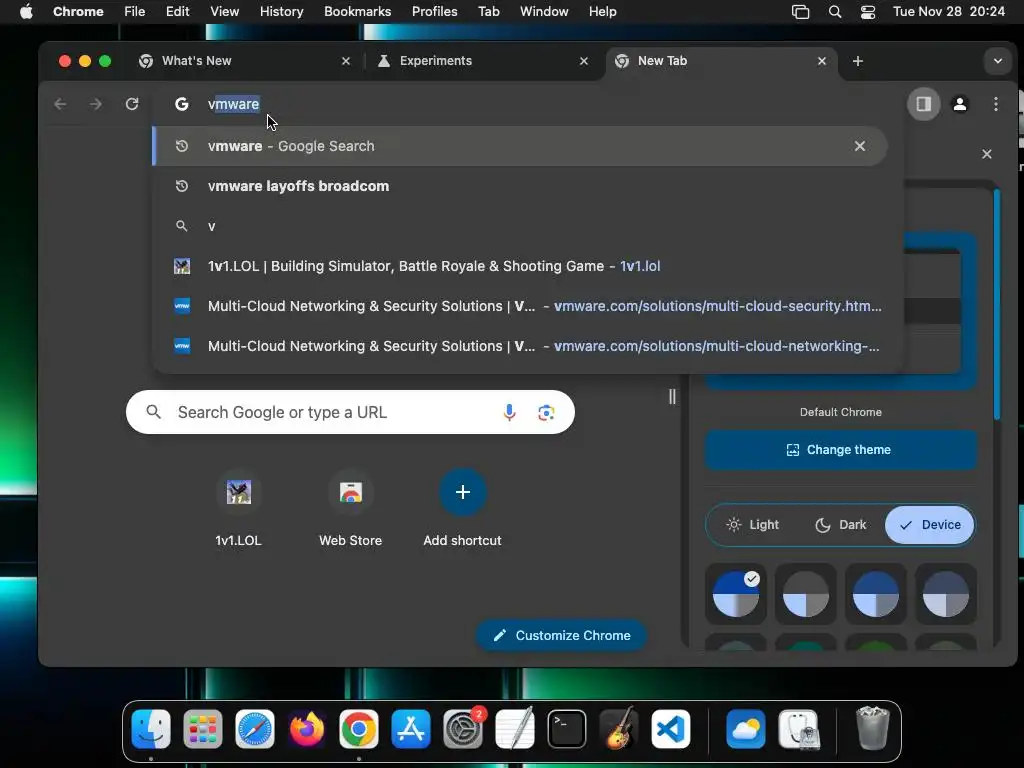
Task: Click the forward navigation arrow
Action: (96, 104)
